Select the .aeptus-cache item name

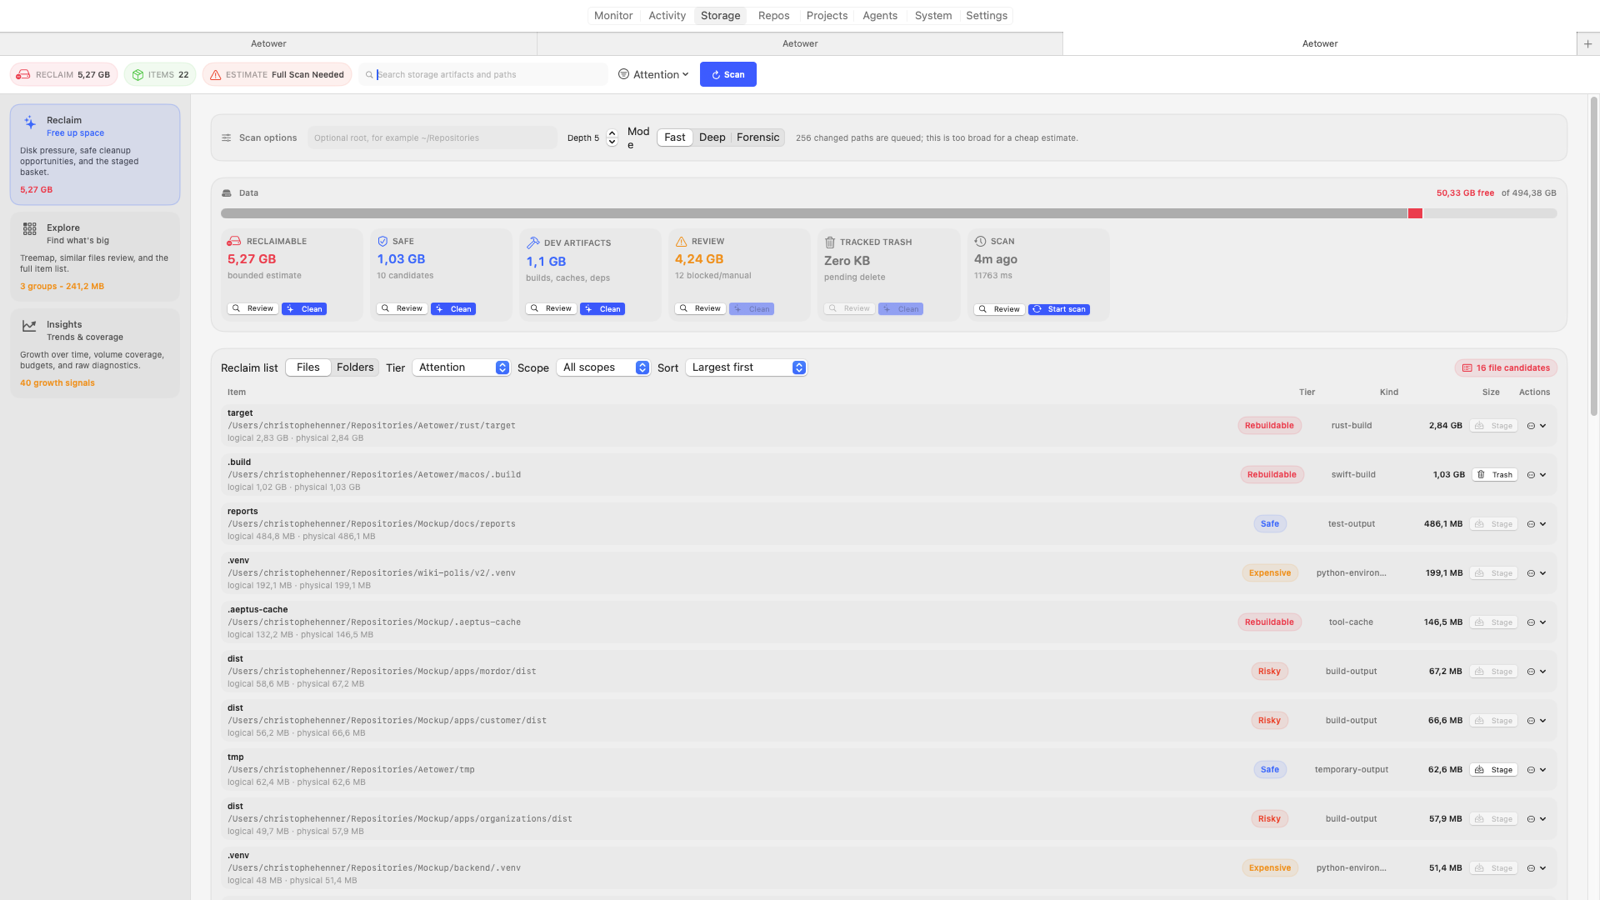(x=257, y=609)
